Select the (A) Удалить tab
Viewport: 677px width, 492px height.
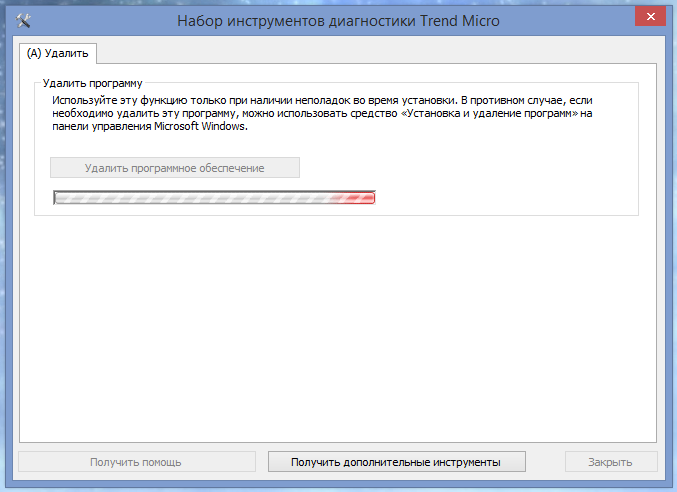(x=58, y=53)
